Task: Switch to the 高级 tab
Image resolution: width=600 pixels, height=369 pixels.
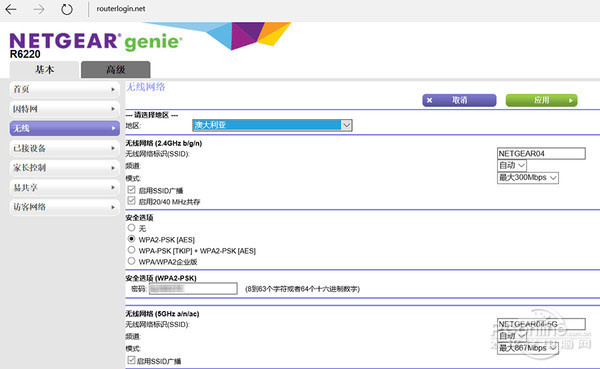Action: [116, 70]
